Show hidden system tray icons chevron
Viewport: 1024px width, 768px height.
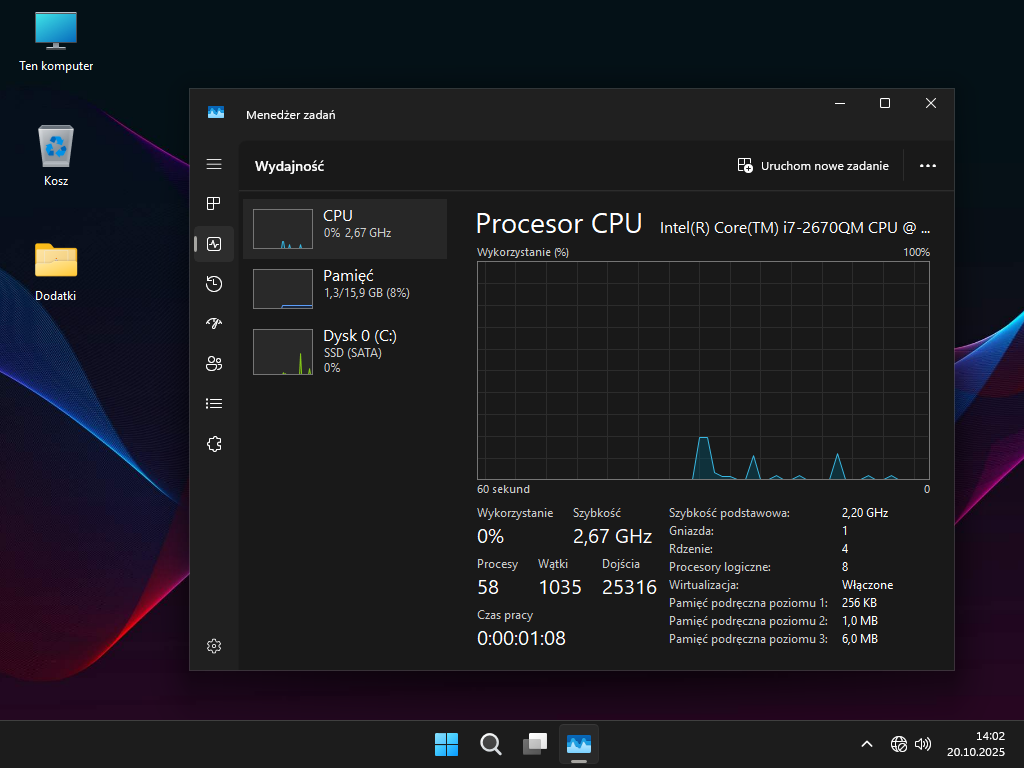867,744
